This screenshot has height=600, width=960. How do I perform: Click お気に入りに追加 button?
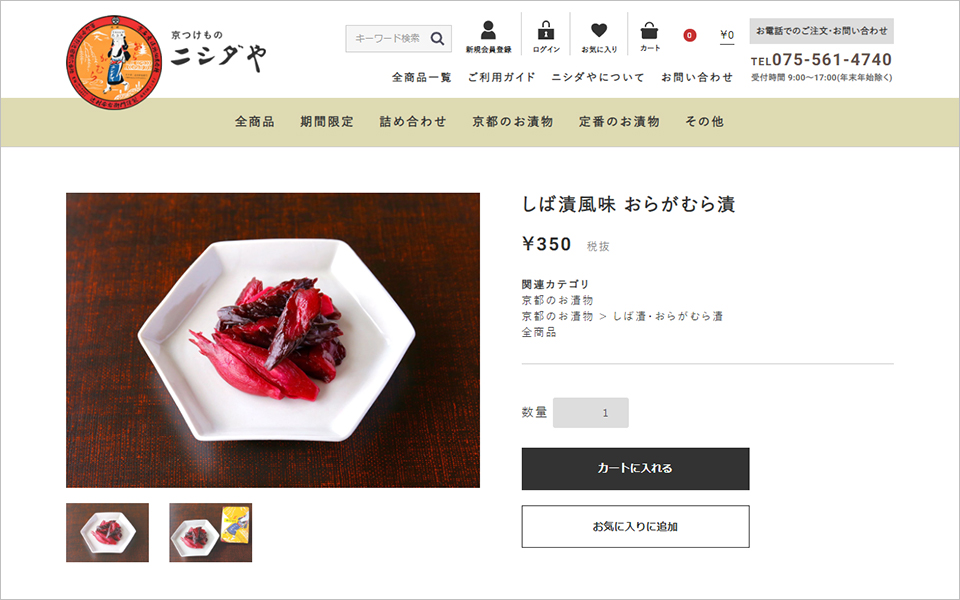[x=636, y=527]
